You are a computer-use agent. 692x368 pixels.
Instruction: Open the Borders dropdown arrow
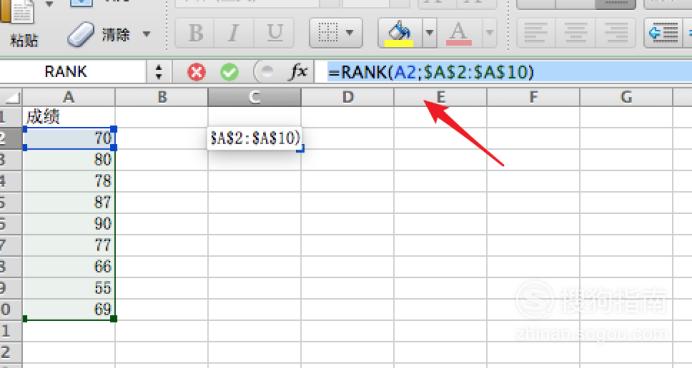pyautogui.click(x=350, y=33)
